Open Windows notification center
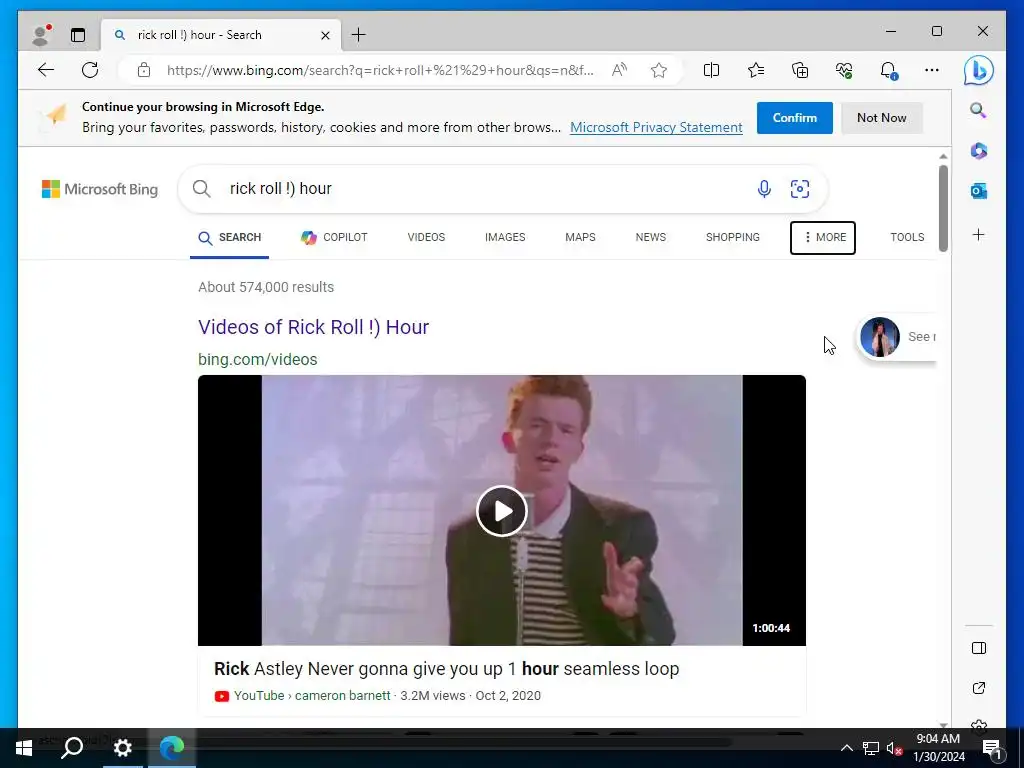 coord(991,748)
